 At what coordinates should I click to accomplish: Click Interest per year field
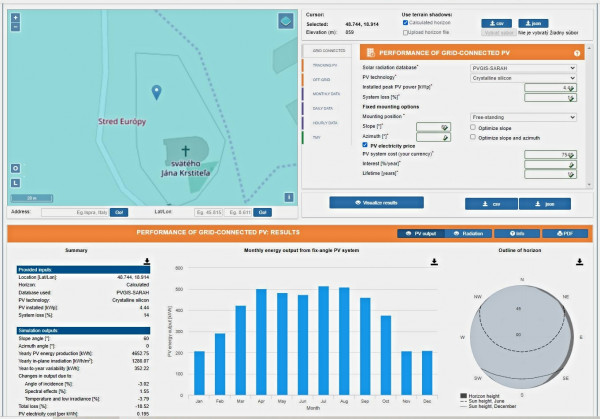pyautogui.click(x=550, y=165)
